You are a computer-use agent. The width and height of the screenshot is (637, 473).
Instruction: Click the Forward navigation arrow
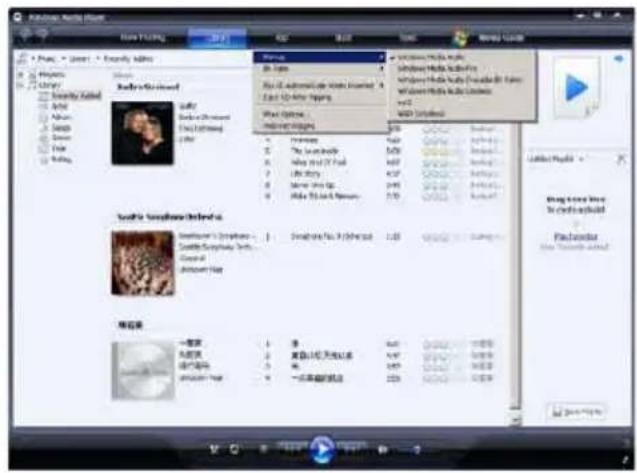42,33
